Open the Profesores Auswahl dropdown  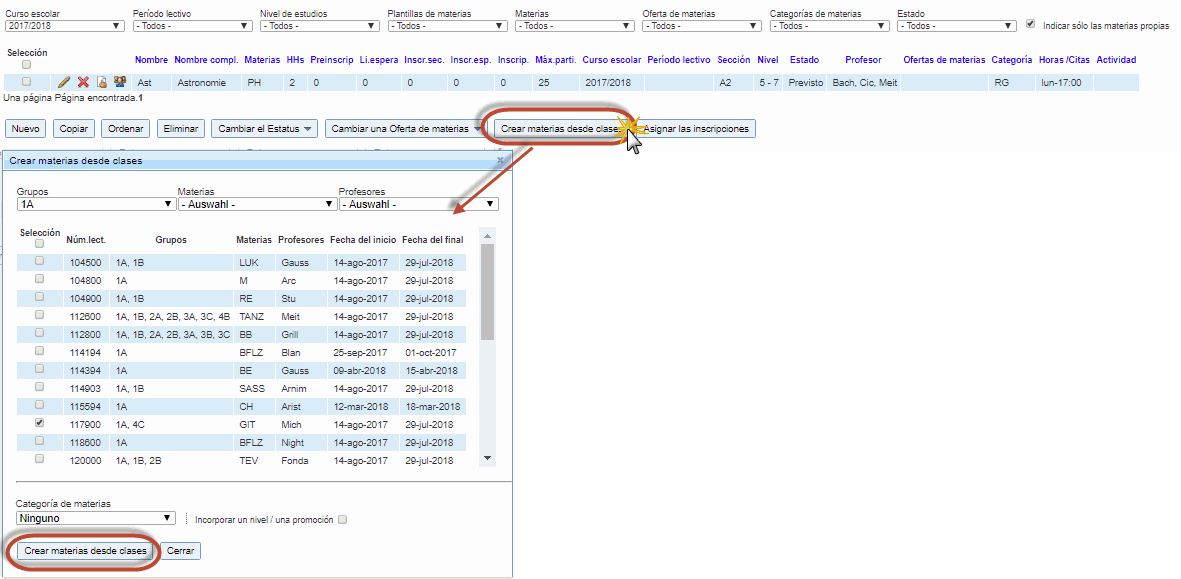(419, 204)
